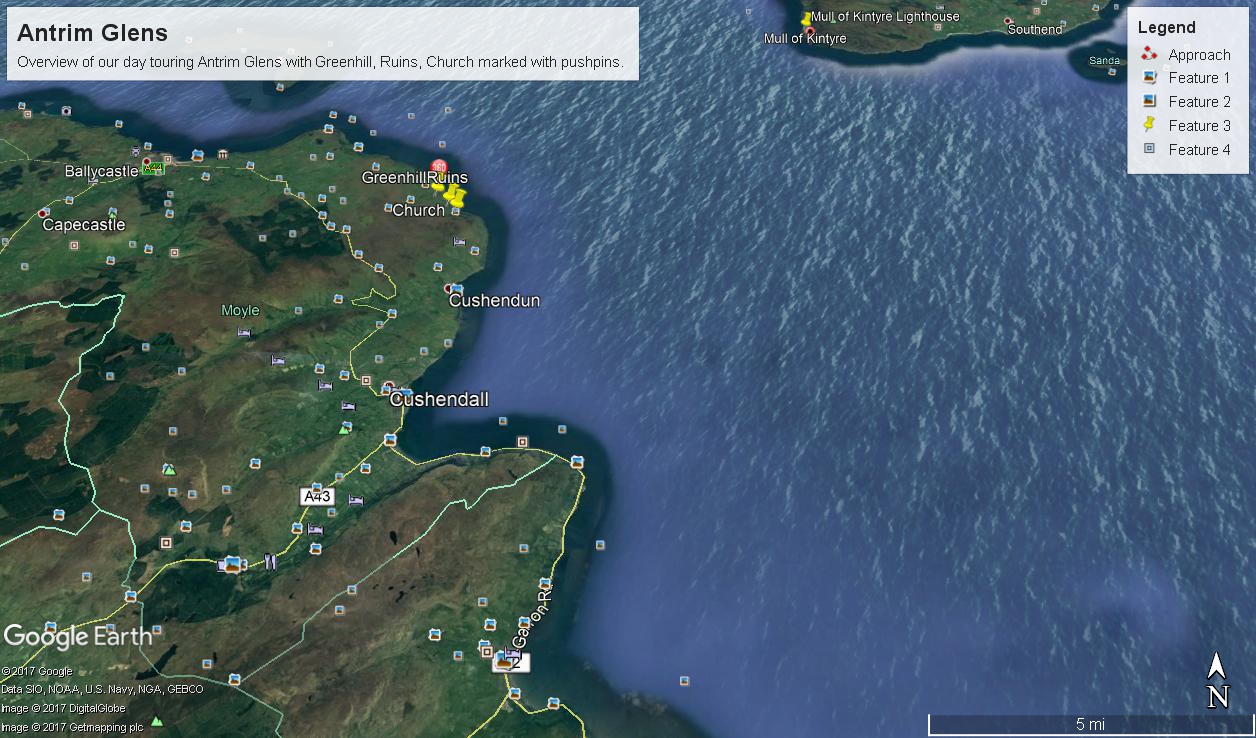Click the Capecastle place label
This screenshot has height=738, width=1256.
pos(84,225)
